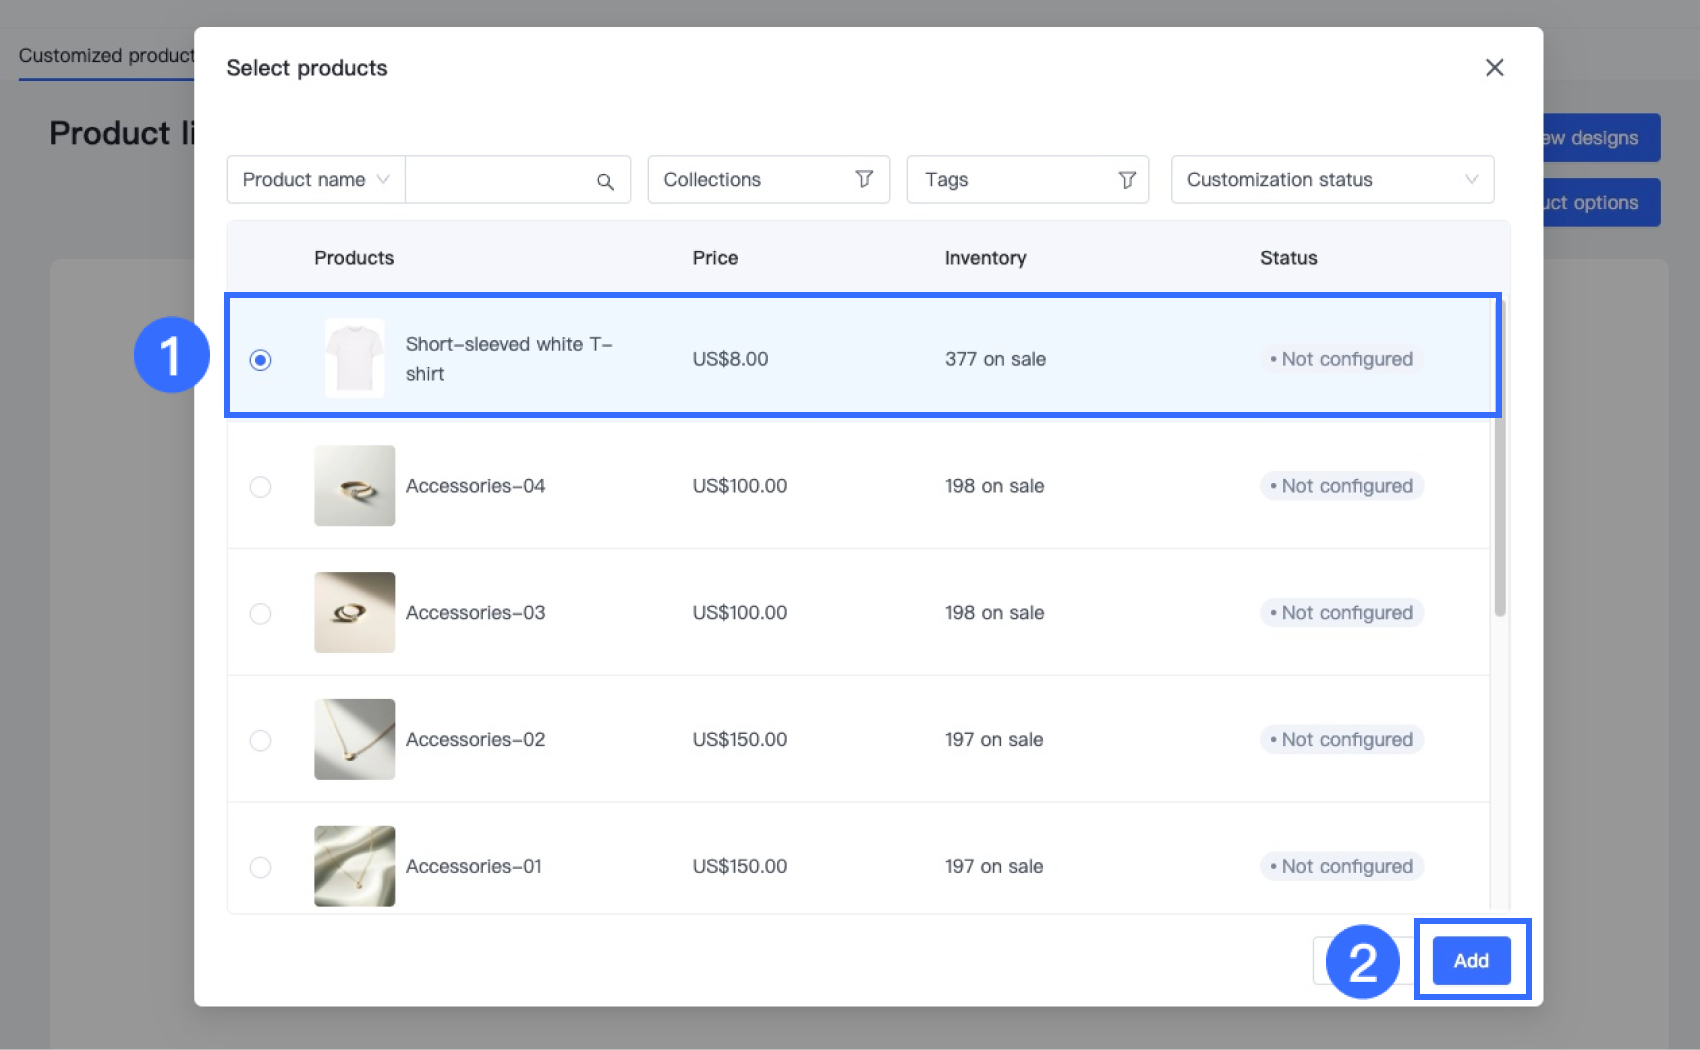Select the Accessories-04 radio button
The width and height of the screenshot is (1700, 1050).
click(x=260, y=487)
